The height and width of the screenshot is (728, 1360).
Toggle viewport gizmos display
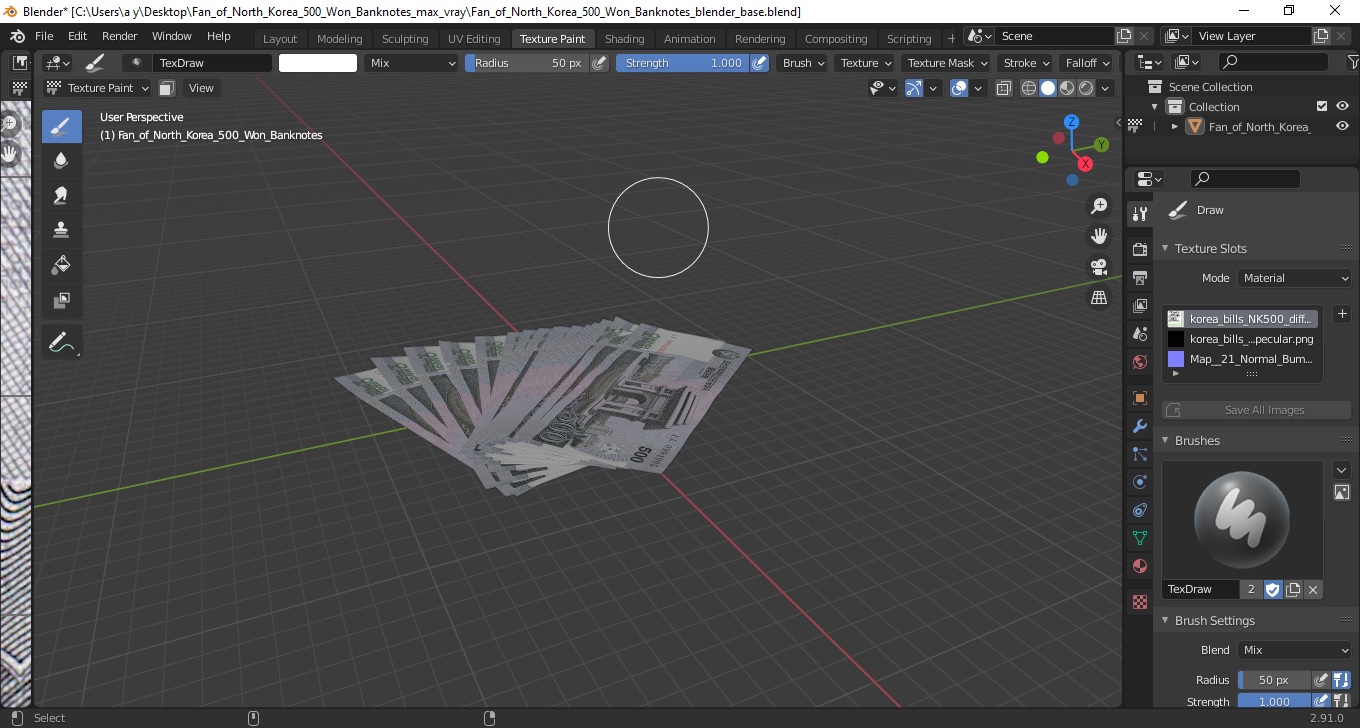click(914, 88)
